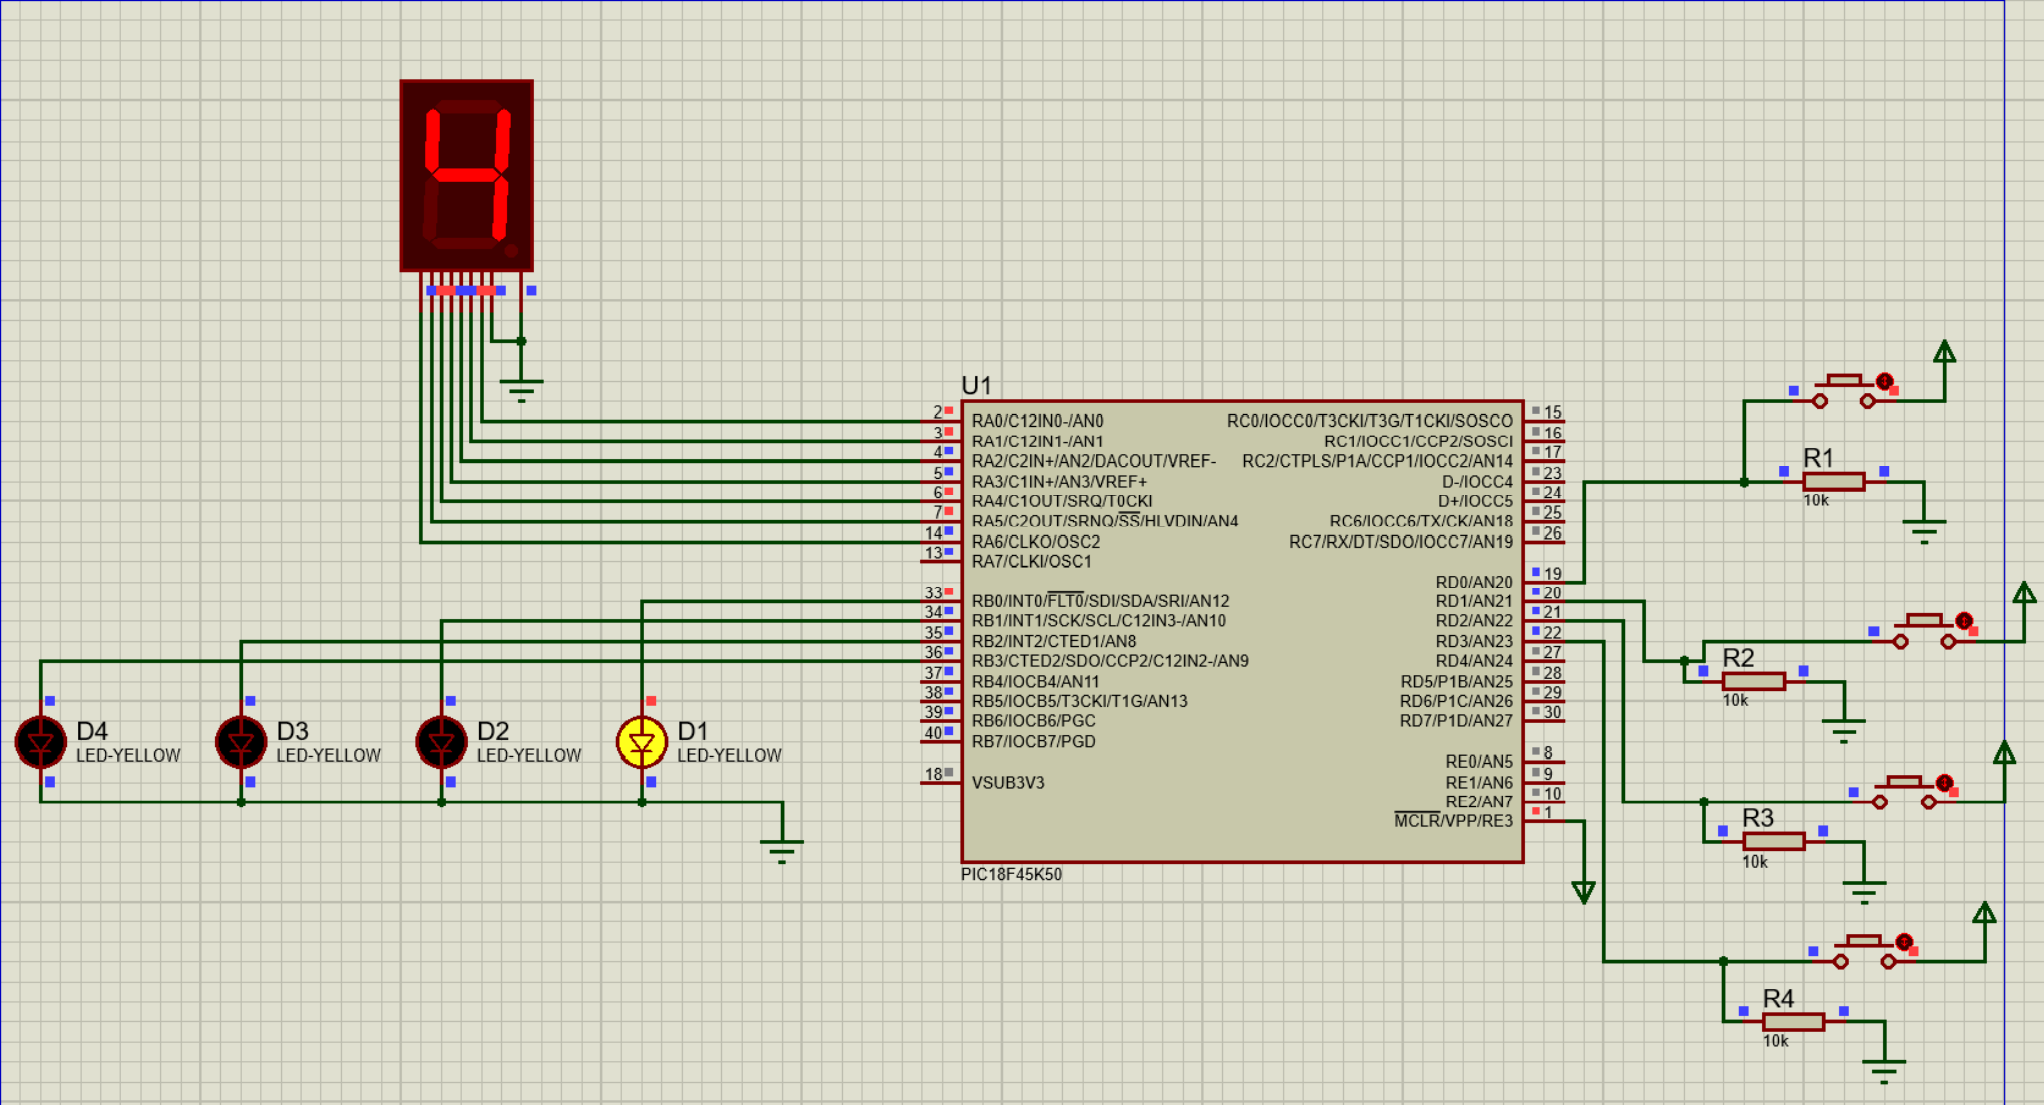
Task: Click the seven-segment display showing 4
Action: tap(466, 175)
